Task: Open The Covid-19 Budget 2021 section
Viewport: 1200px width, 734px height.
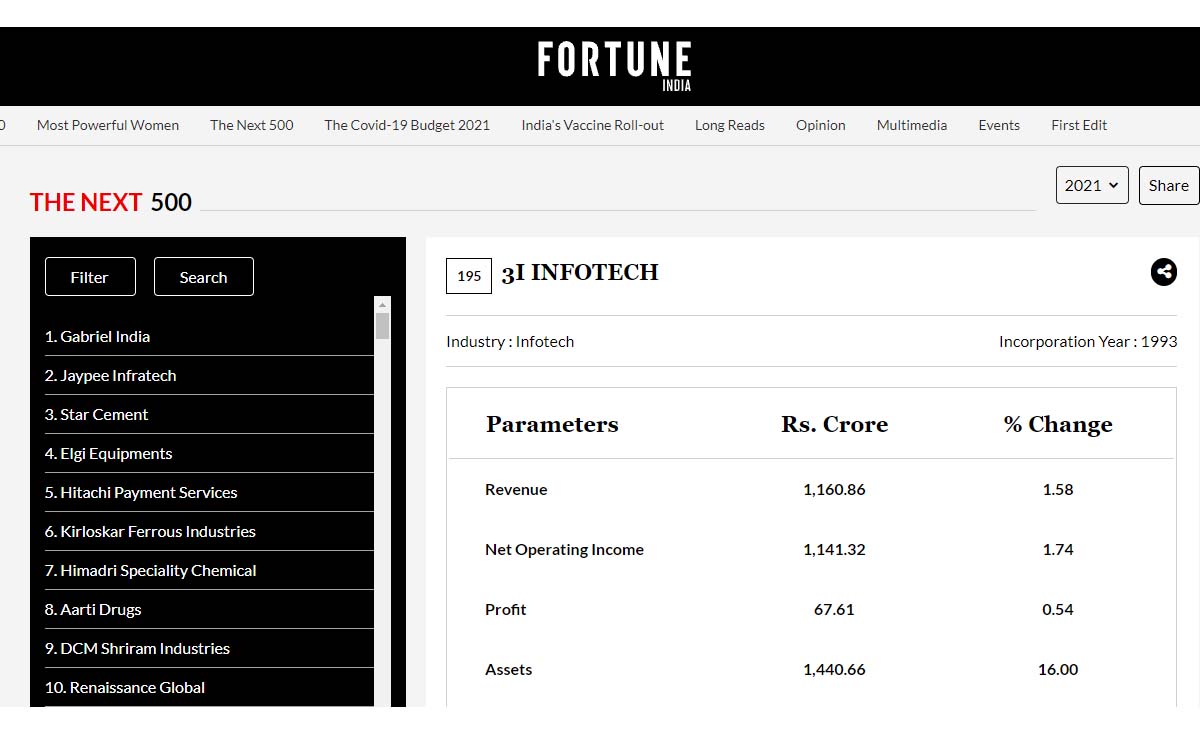Action: (407, 125)
